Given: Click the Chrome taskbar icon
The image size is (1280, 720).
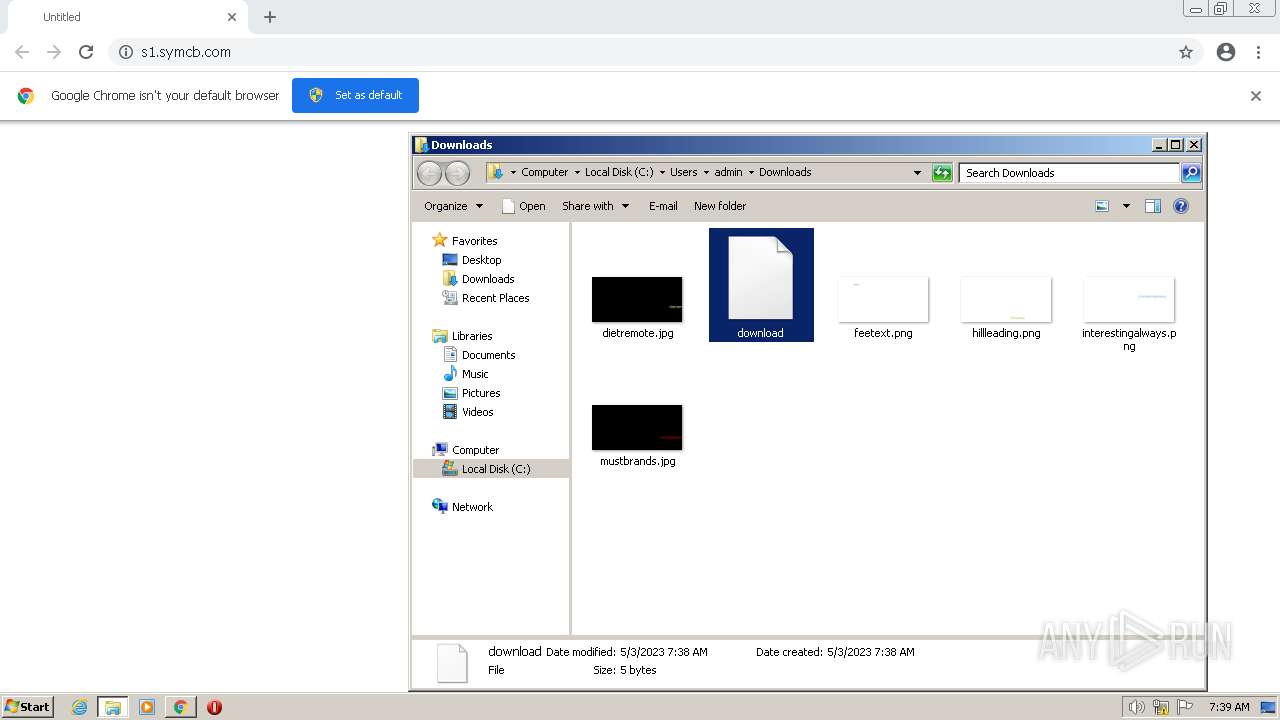Looking at the screenshot, I should 181,707.
